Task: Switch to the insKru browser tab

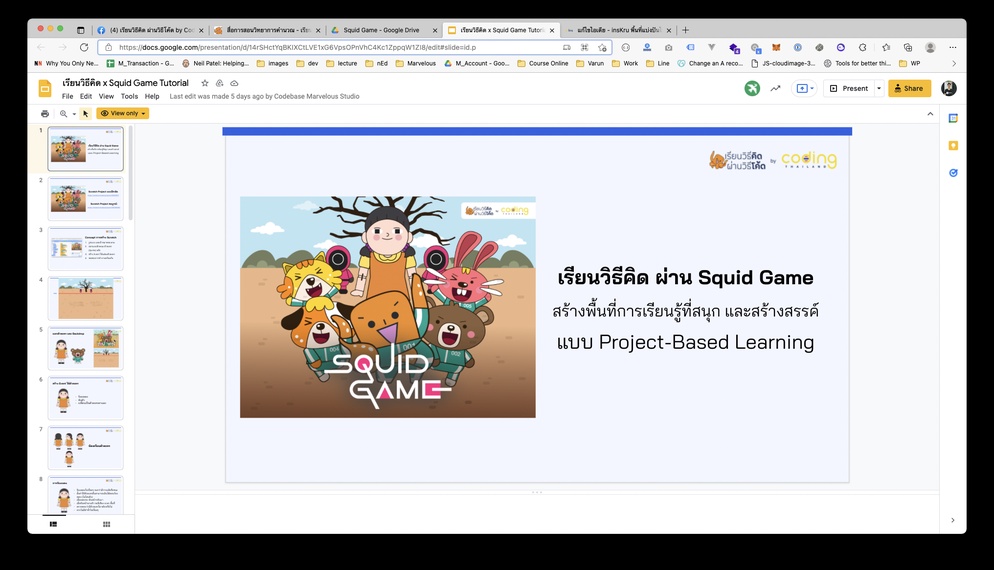Action: (x=619, y=30)
